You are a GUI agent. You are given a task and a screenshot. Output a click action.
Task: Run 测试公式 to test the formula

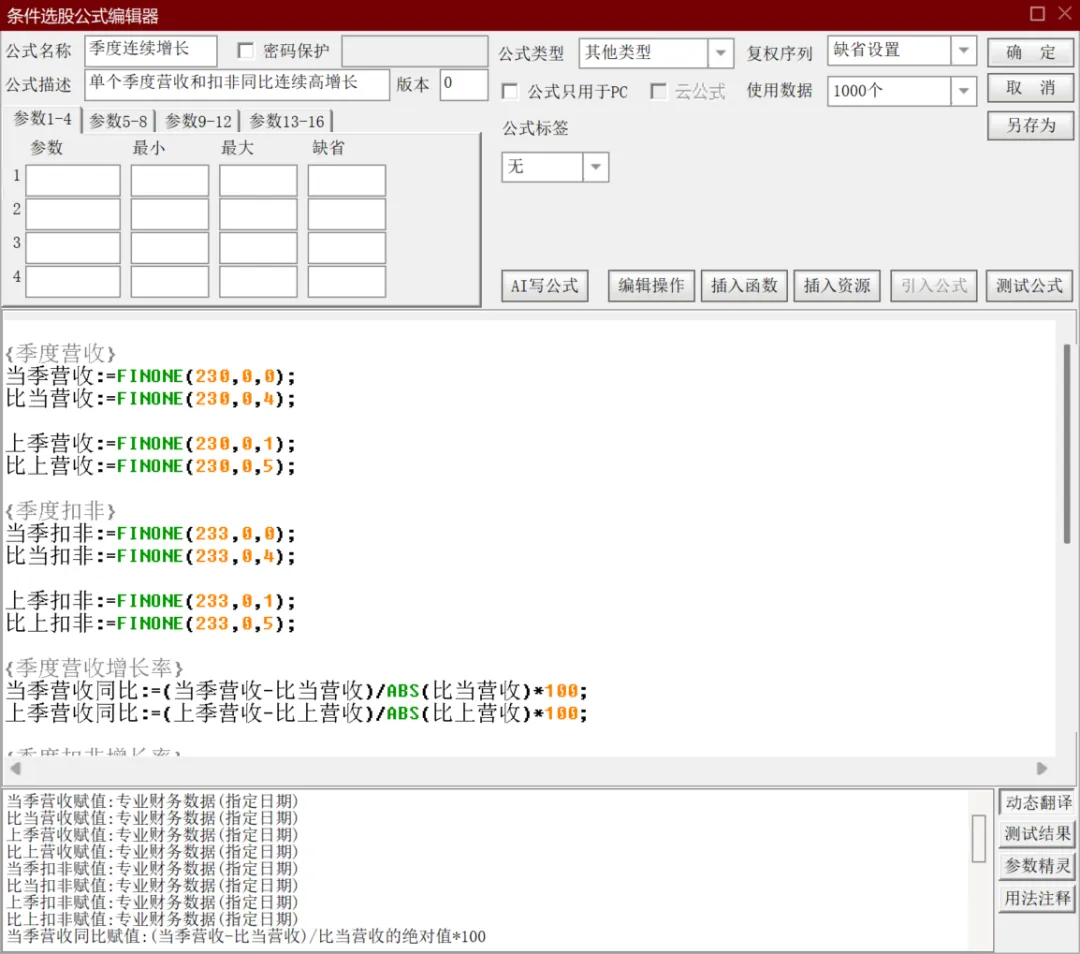click(x=1029, y=286)
